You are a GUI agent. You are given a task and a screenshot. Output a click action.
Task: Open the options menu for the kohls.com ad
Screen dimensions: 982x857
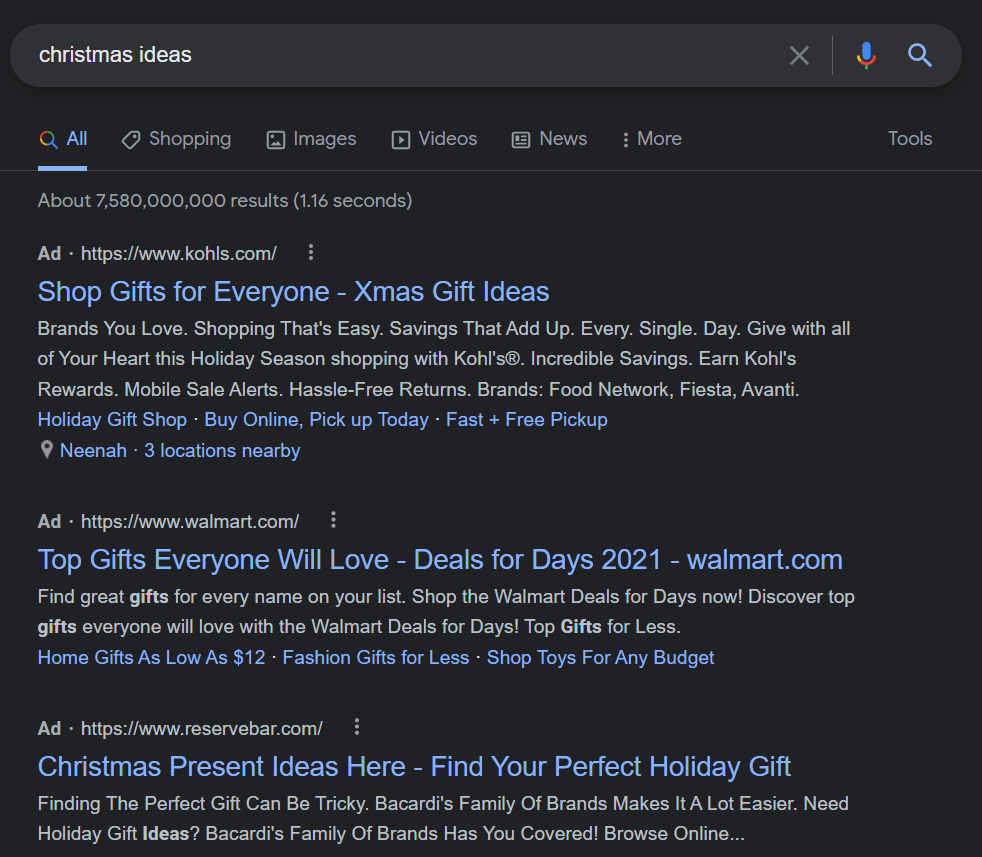point(311,252)
